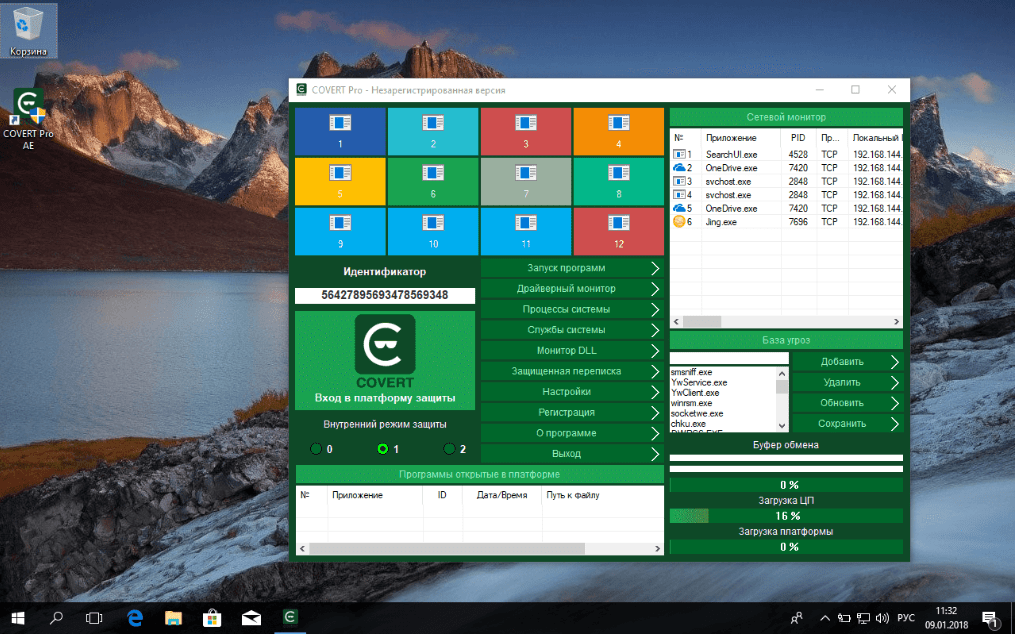
Task: Click the blue desktop tile number 1
Action: coord(339,130)
